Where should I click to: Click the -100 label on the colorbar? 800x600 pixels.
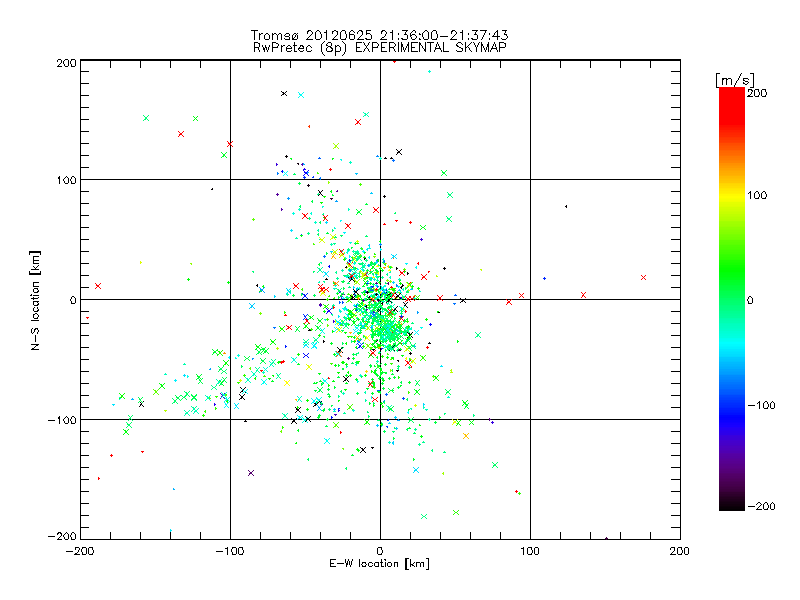tap(761, 405)
